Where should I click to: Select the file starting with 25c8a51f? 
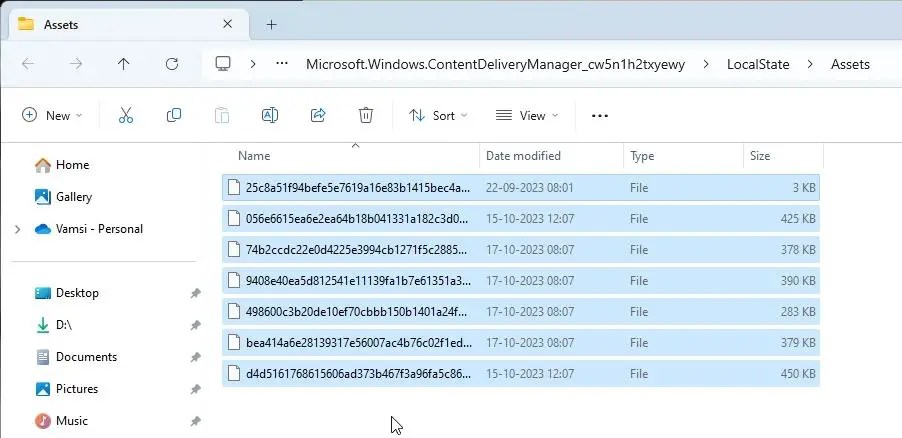coord(357,187)
